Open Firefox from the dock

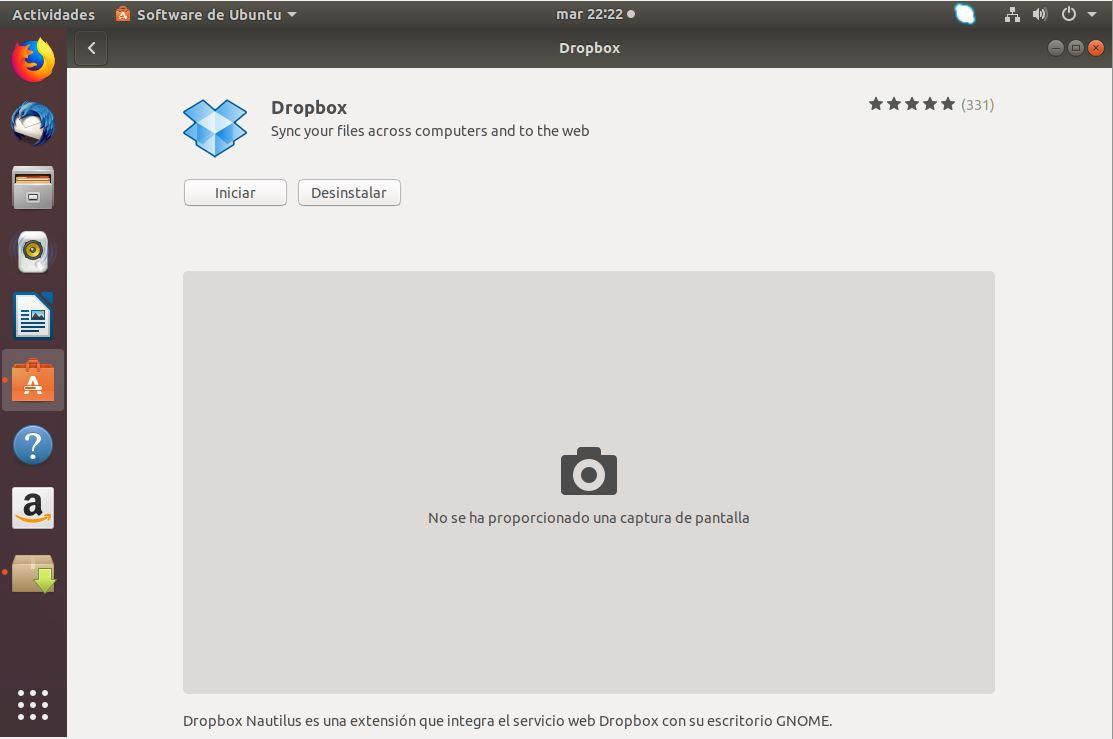tap(33, 58)
